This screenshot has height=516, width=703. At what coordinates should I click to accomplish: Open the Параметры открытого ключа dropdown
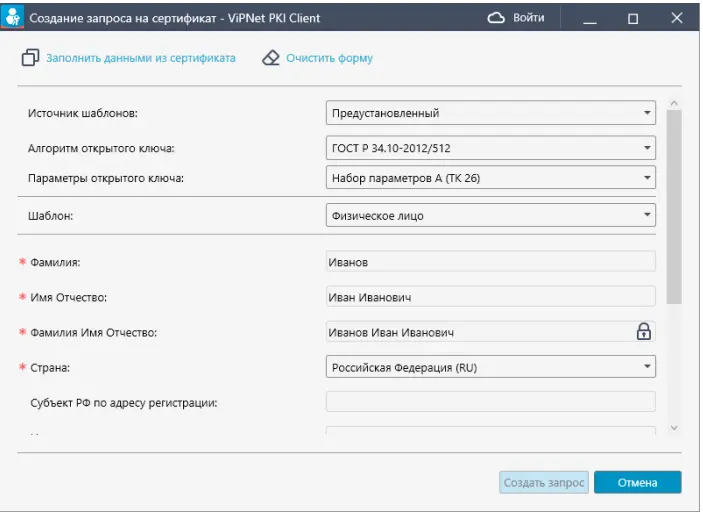[x=491, y=178]
